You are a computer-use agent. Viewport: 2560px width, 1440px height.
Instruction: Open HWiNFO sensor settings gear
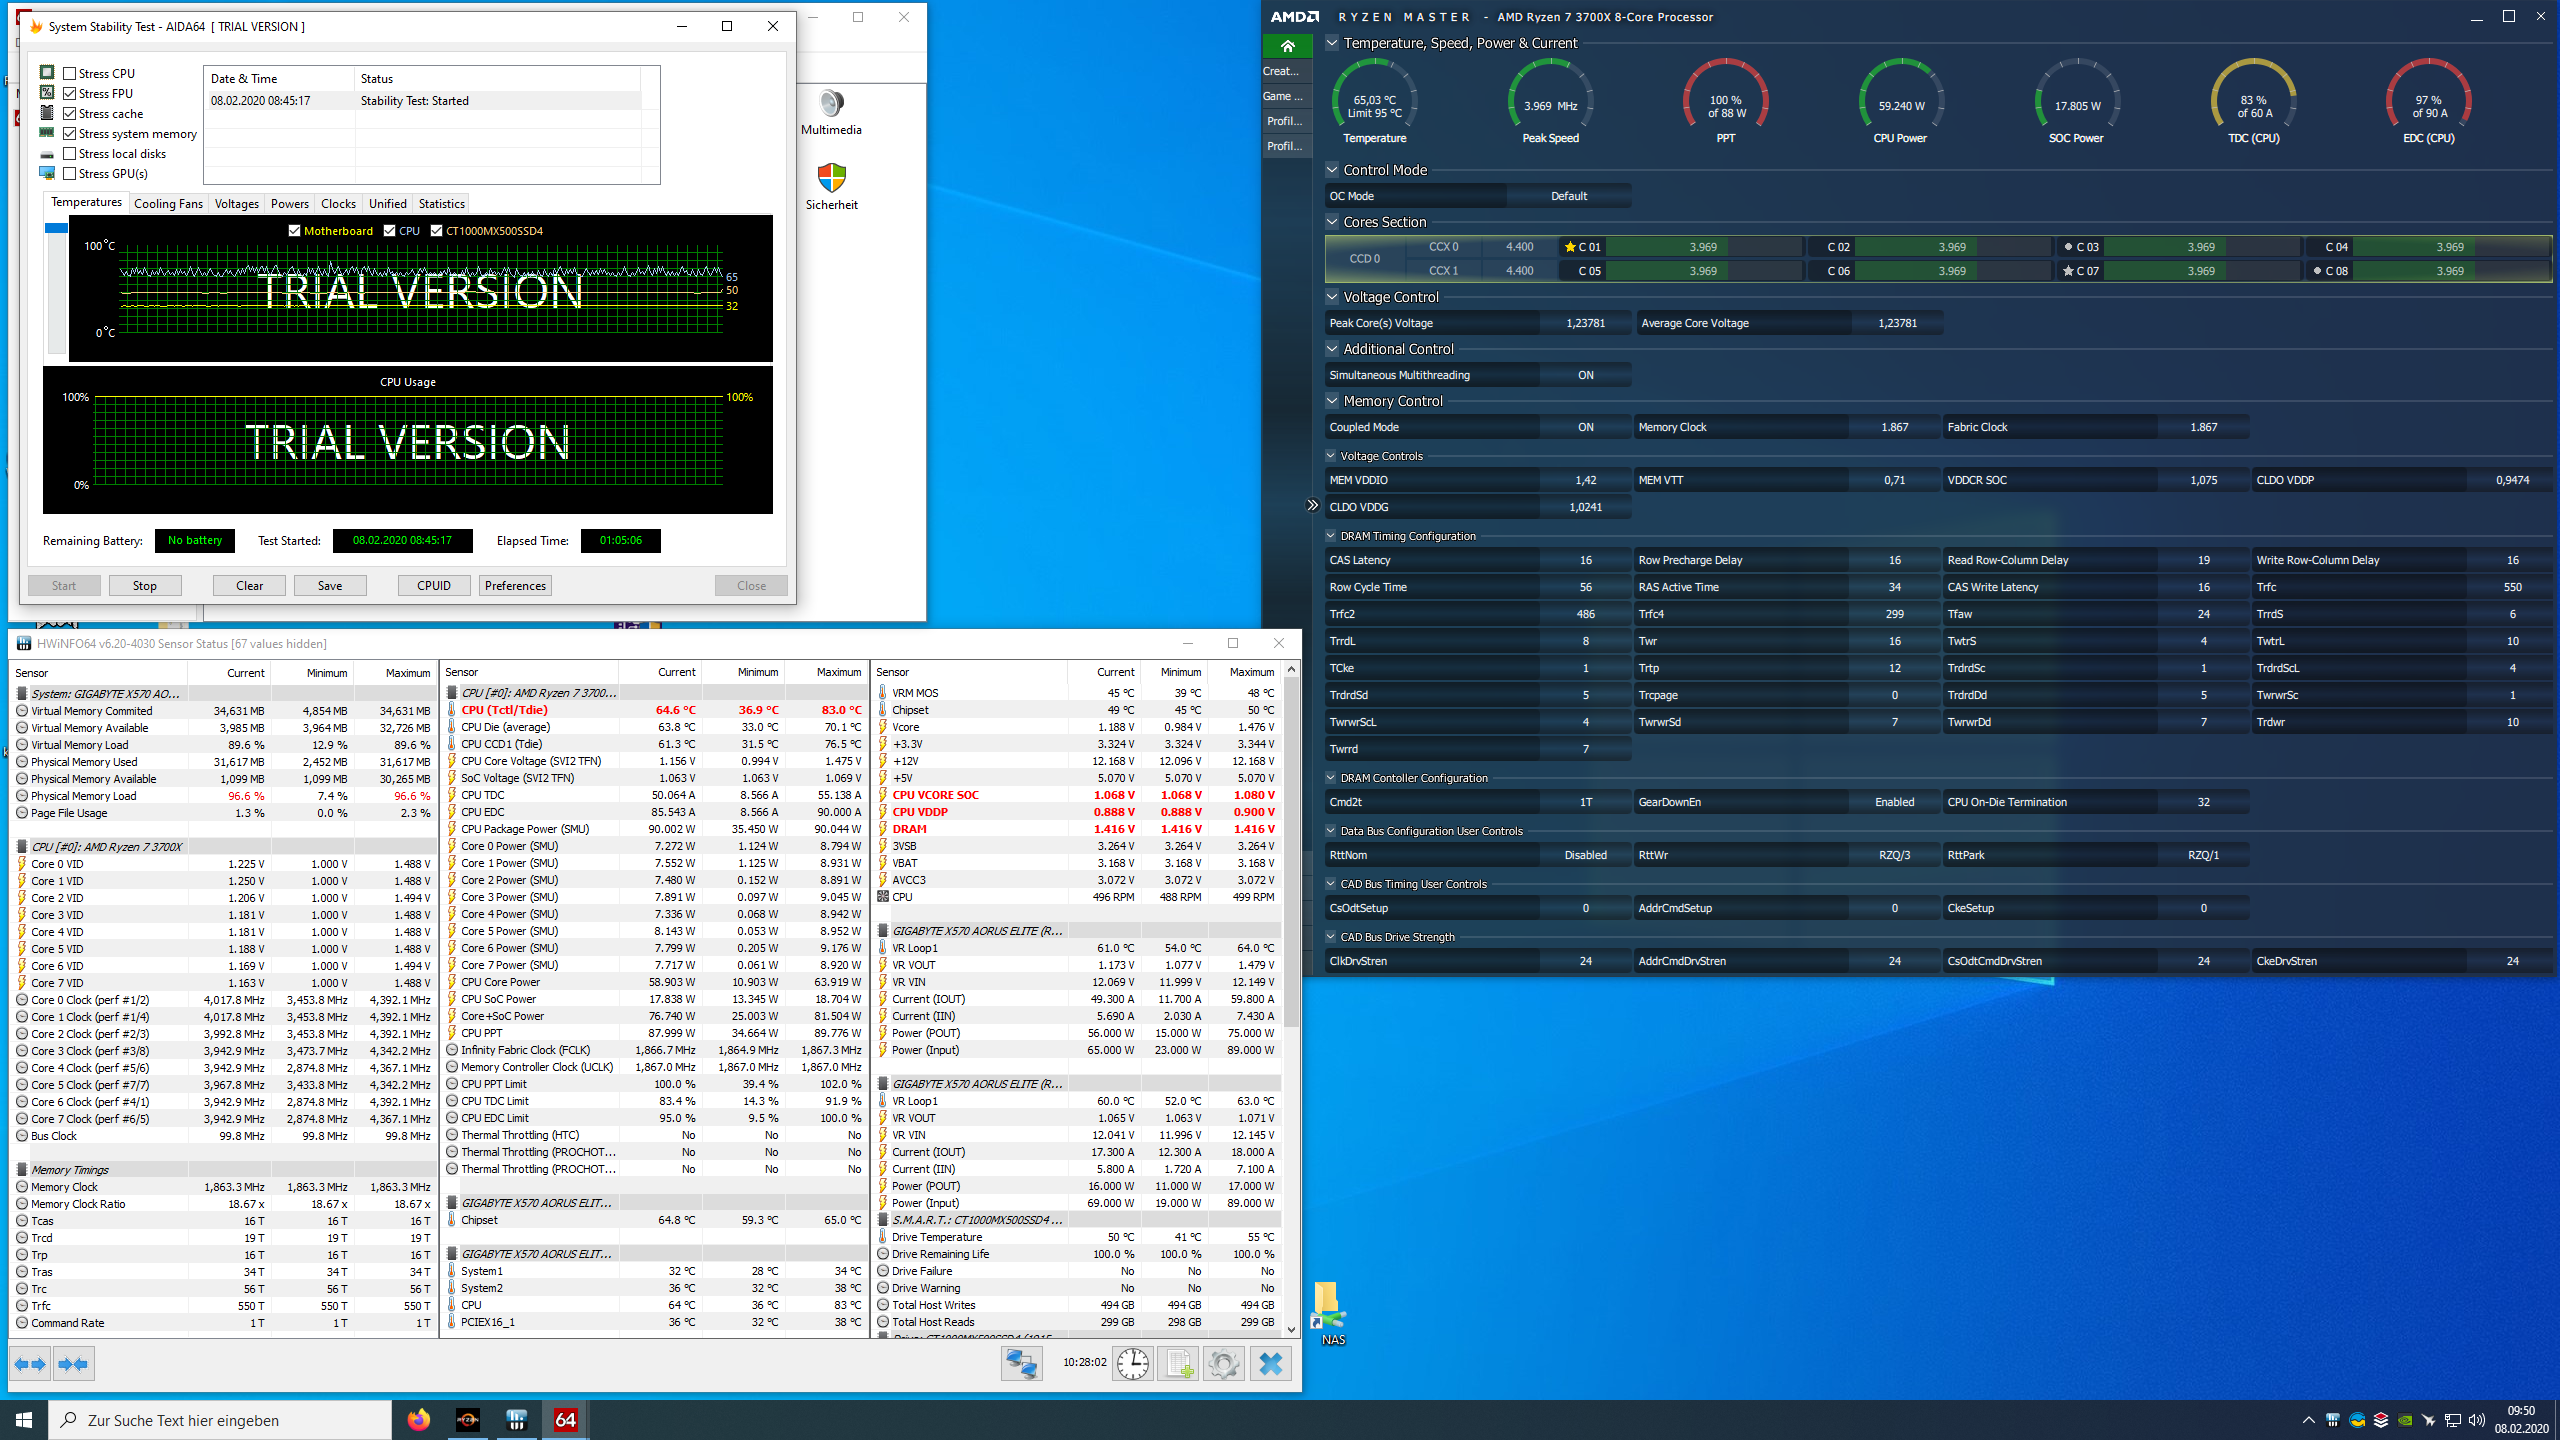tap(1223, 1364)
